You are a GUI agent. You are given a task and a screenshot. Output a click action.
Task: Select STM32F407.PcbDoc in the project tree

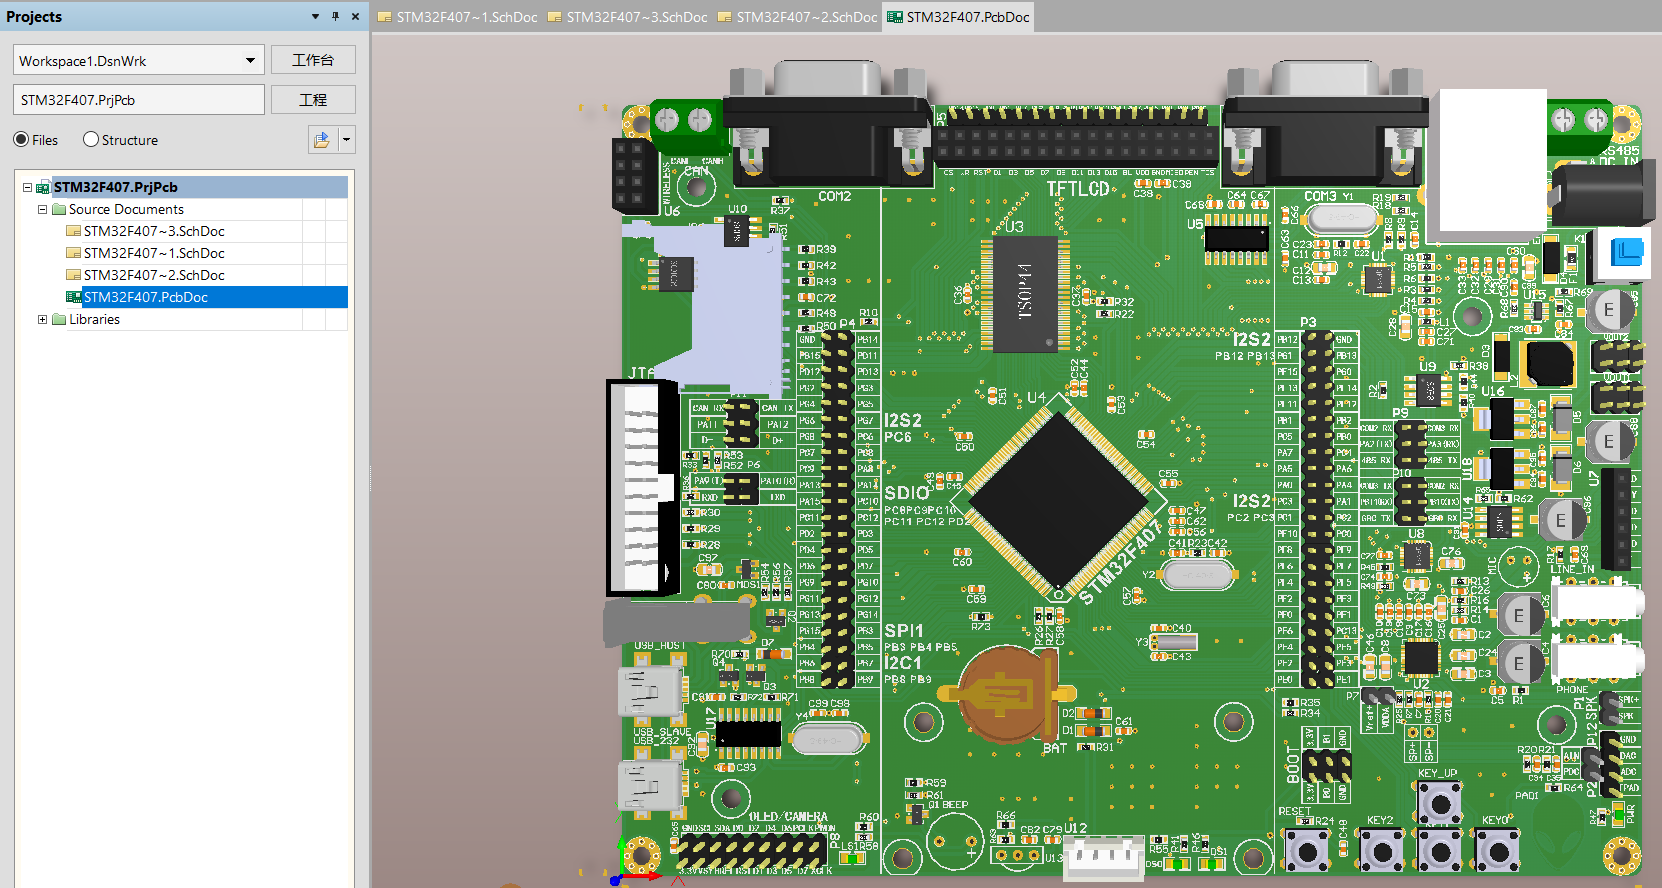146,297
